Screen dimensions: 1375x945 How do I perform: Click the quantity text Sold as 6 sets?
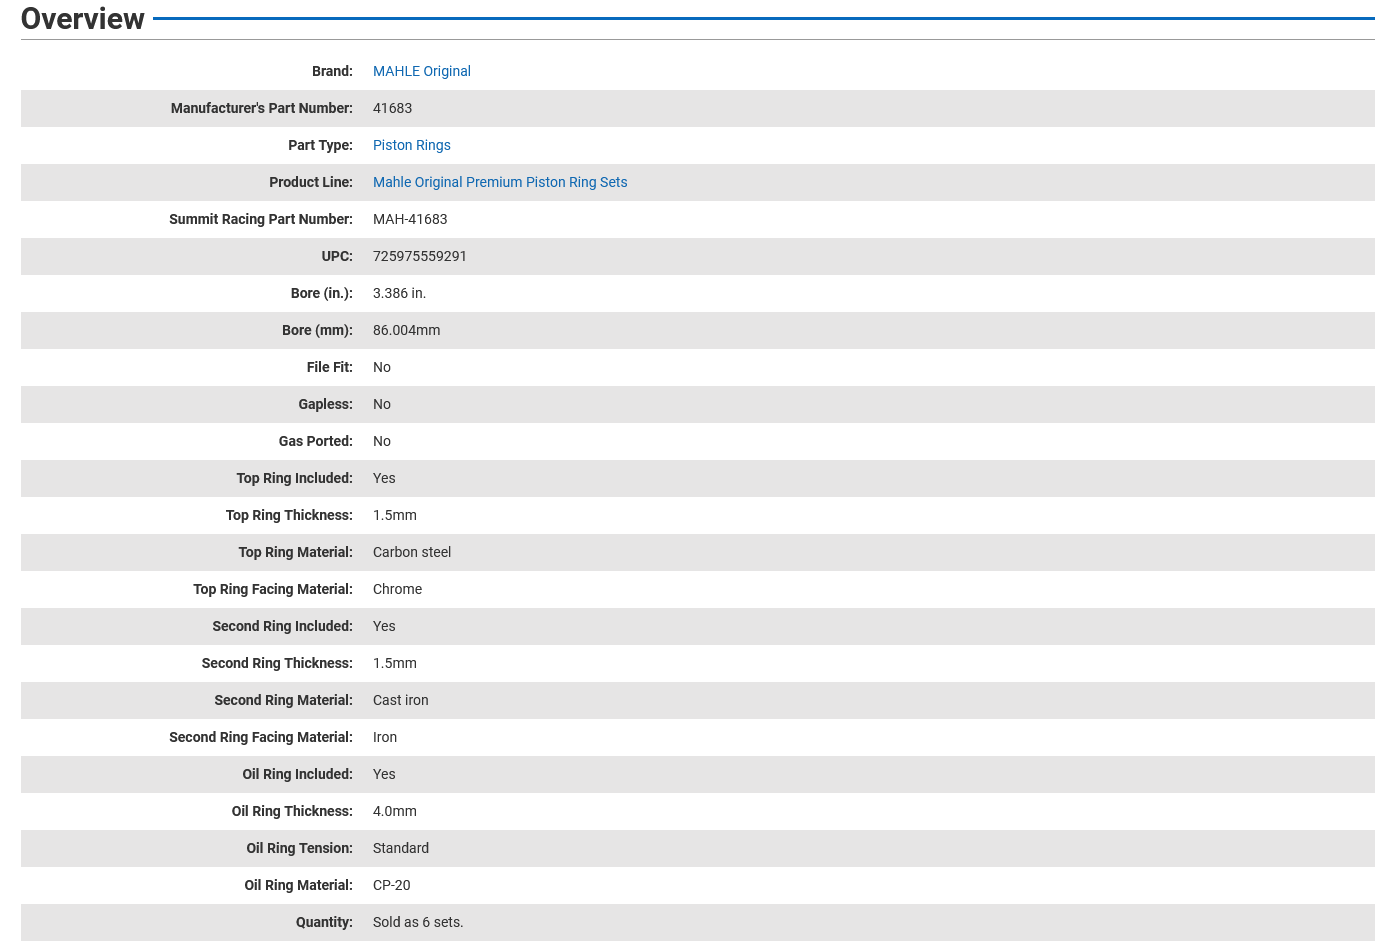tap(417, 922)
